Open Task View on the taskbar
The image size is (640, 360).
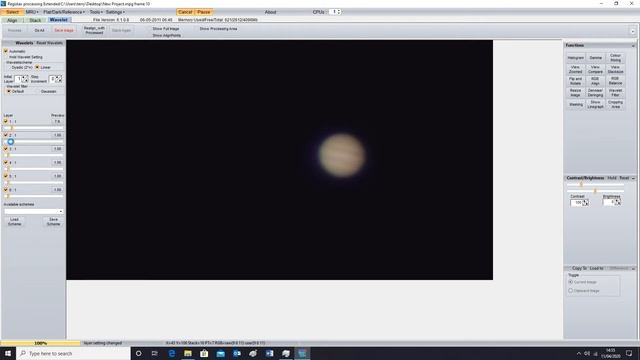[155, 353]
